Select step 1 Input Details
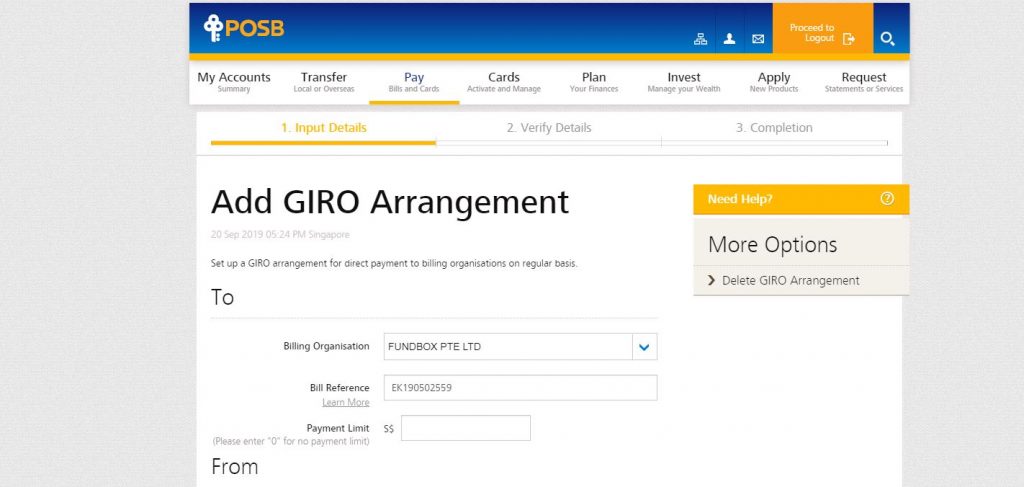This screenshot has width=1024, height=487. (324, 128)
